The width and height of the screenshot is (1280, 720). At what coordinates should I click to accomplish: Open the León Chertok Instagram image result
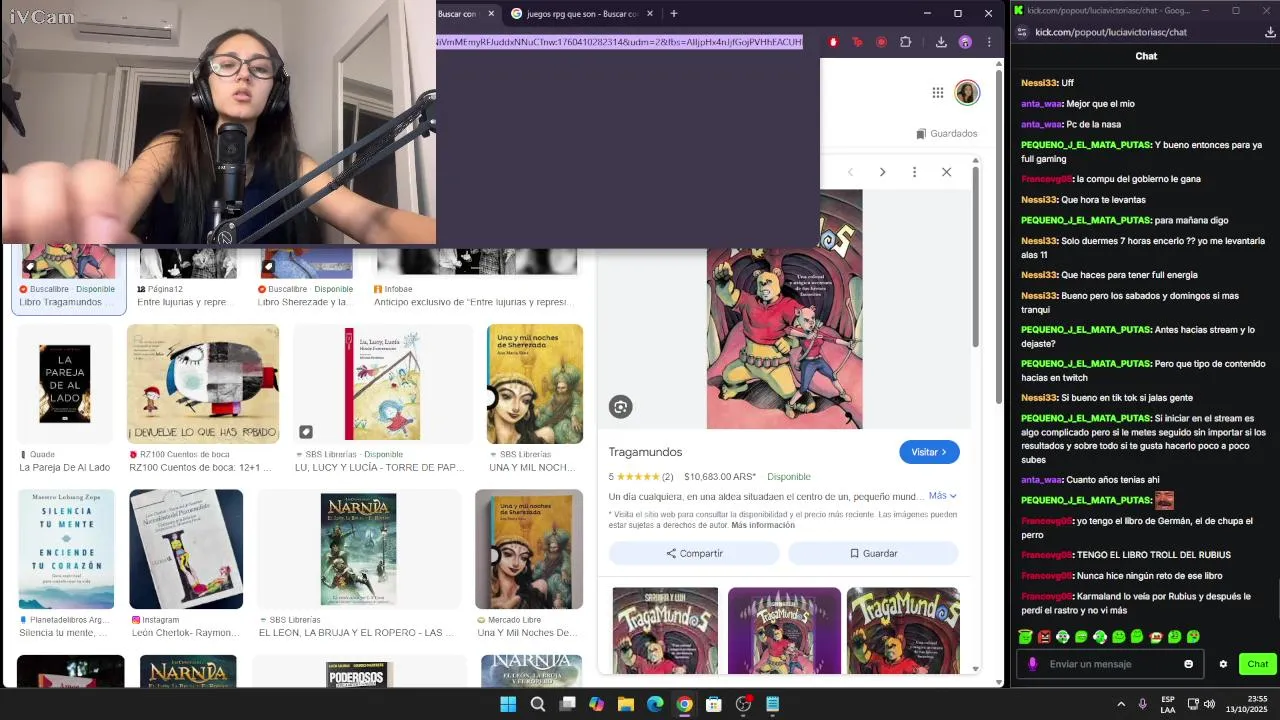coord(186,549)
